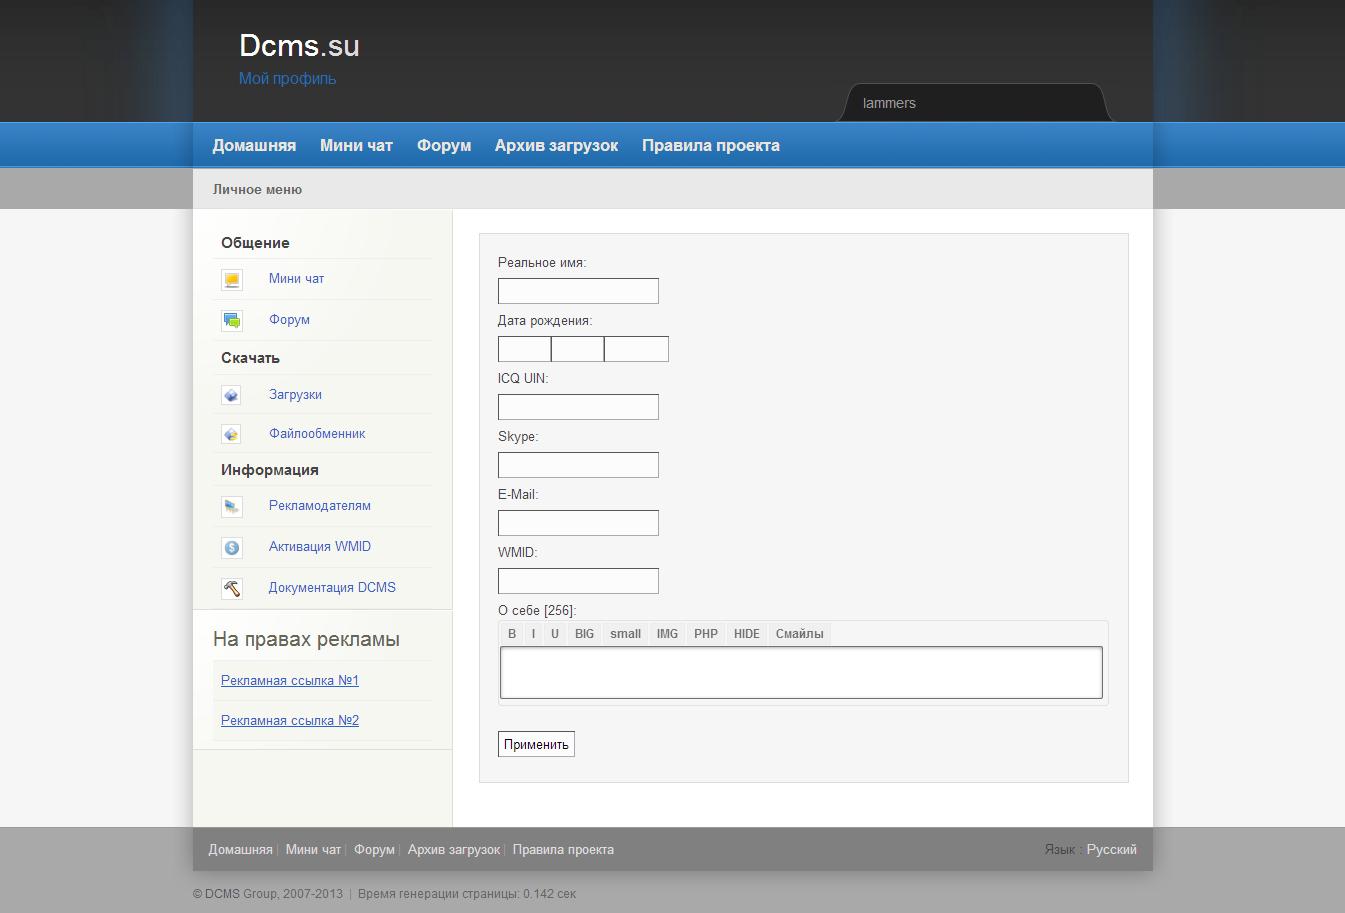Insert small tag in editor toolbar

tap(626, 634)
